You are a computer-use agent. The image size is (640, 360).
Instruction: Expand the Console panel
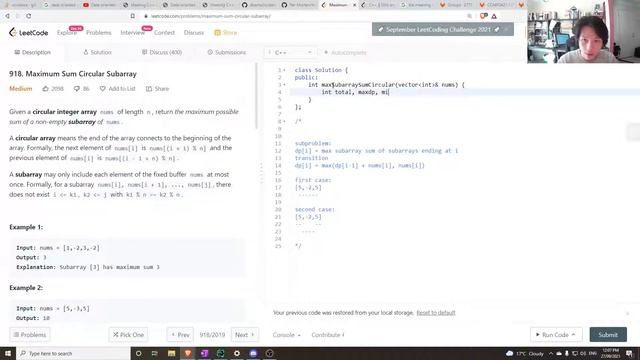click(287, 335)
